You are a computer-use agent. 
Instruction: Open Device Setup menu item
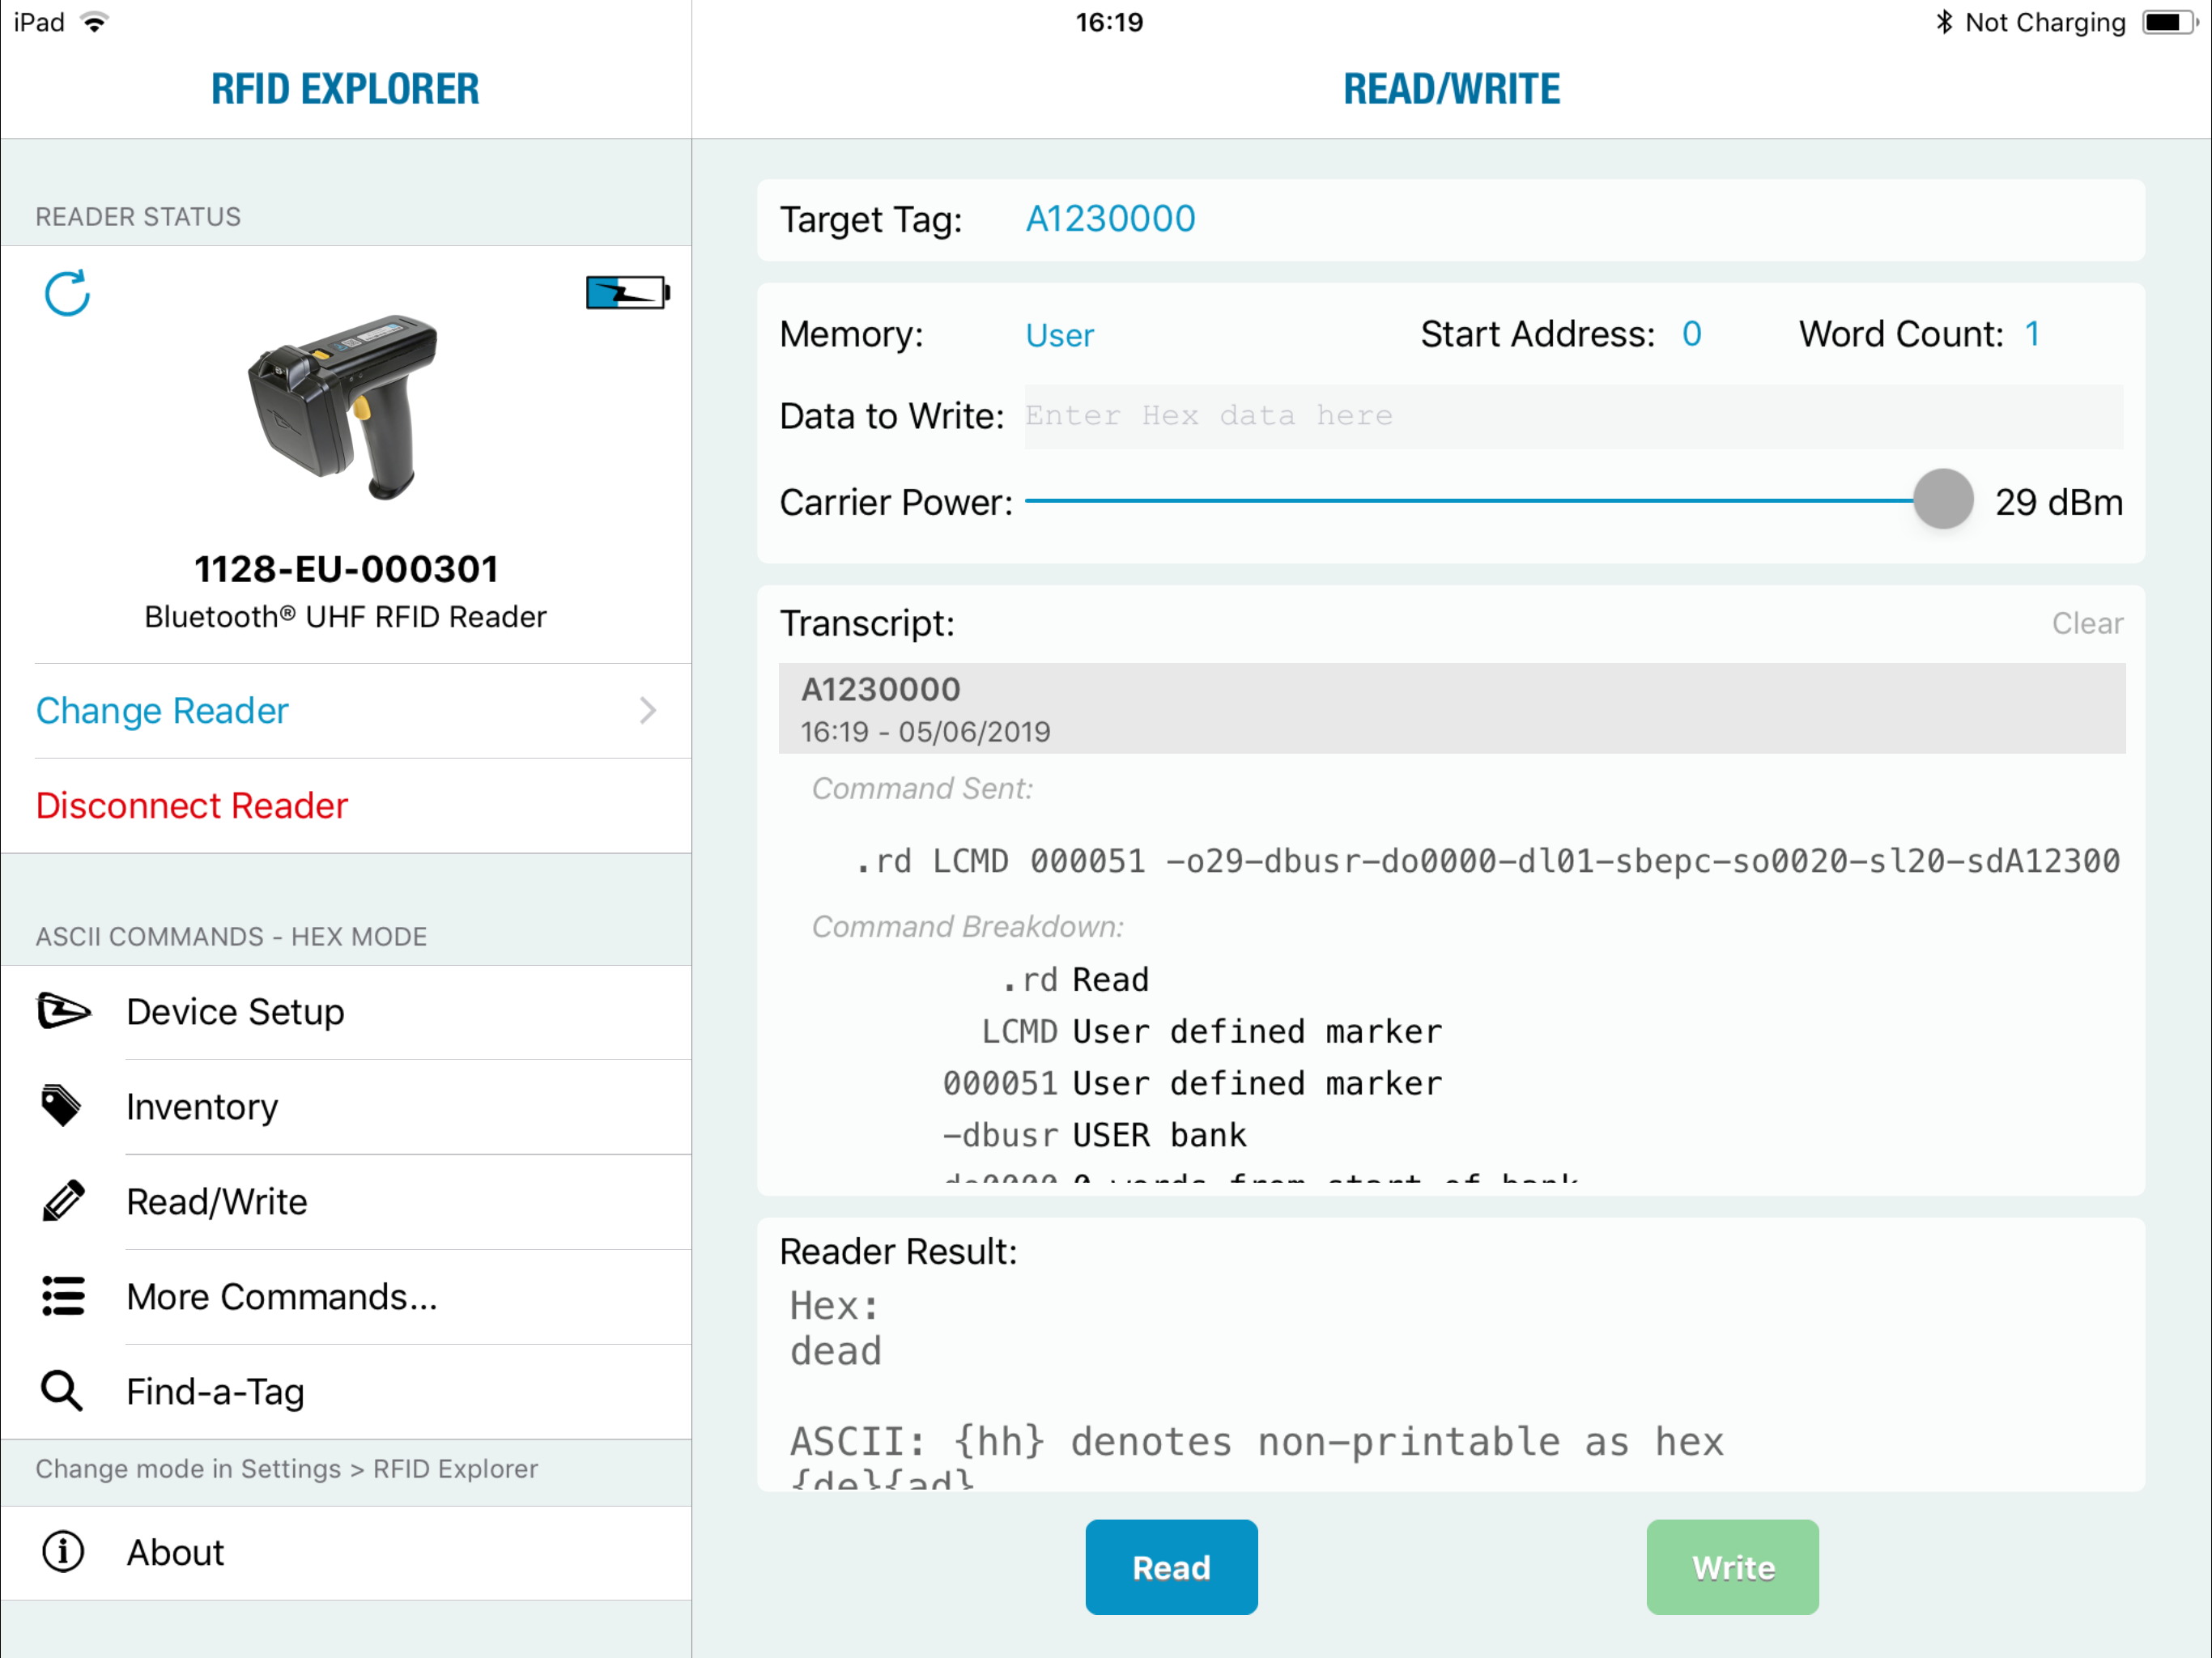pos(346,1012)
